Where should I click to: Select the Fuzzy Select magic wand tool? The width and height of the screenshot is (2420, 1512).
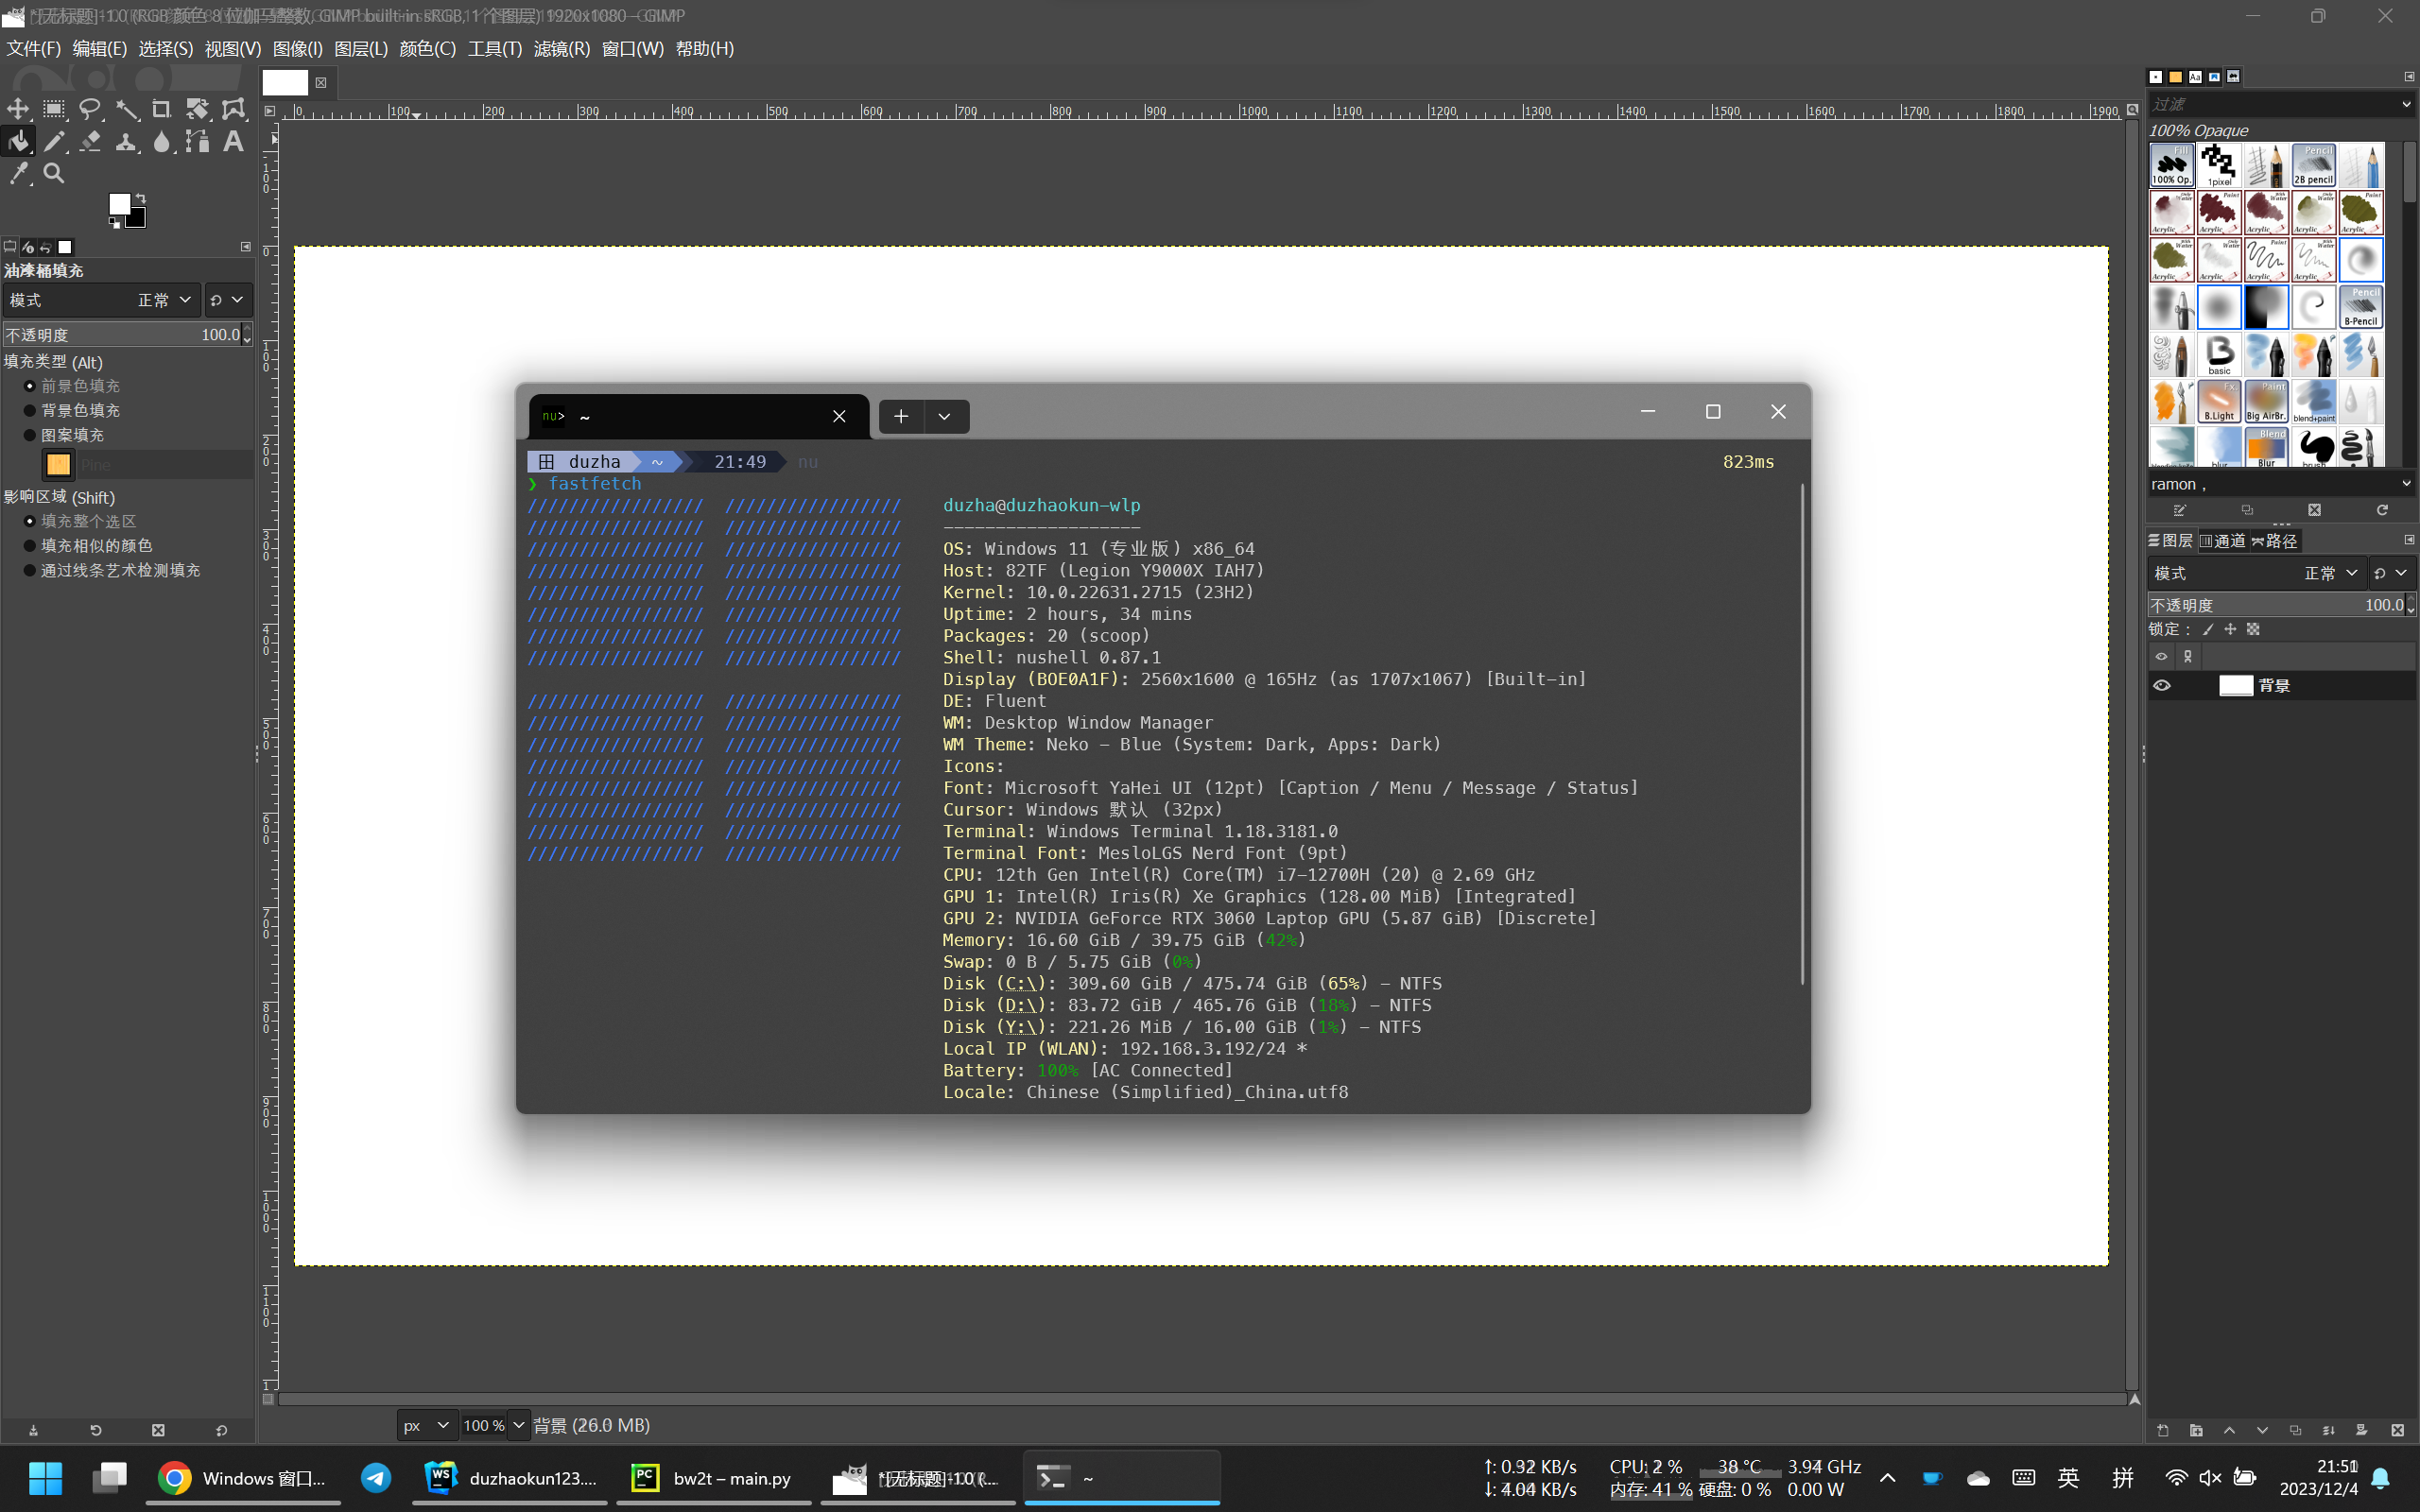tap(126, 109)
